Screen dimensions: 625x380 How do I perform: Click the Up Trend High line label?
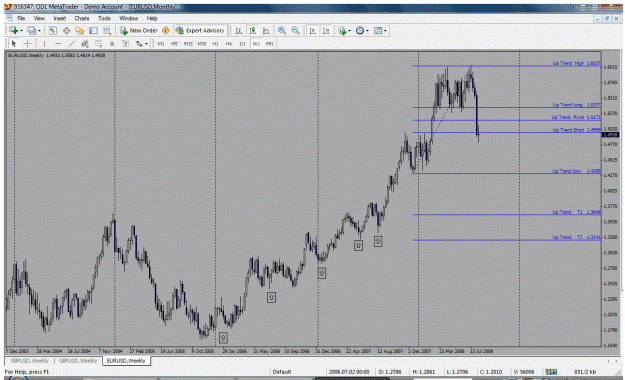576,63
